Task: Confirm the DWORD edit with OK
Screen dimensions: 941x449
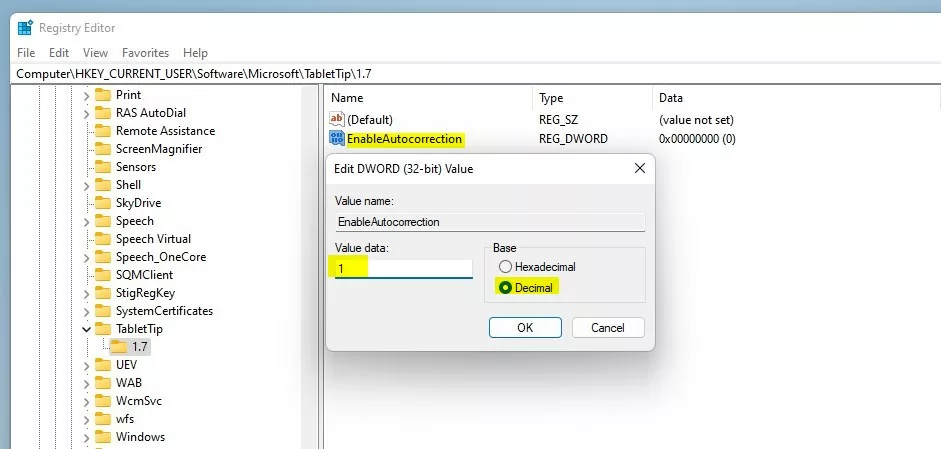Action: 525,328
